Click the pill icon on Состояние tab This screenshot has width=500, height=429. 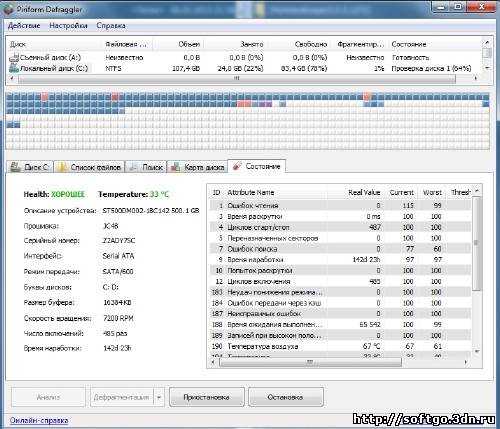click(x=237, y=166)
